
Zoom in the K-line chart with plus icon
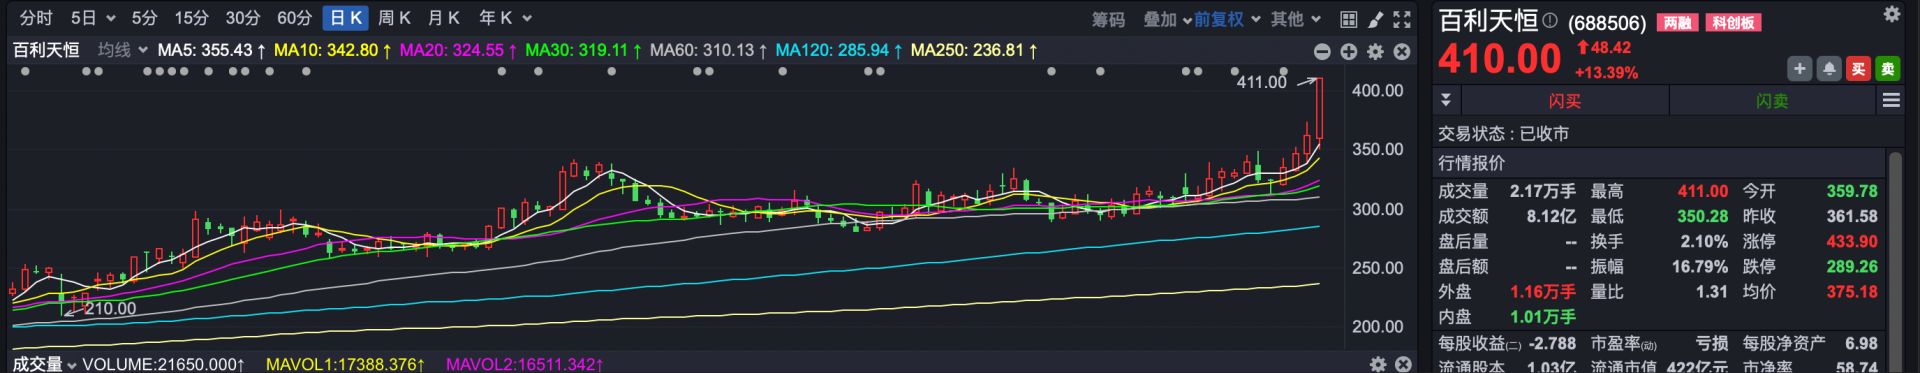1348,51
